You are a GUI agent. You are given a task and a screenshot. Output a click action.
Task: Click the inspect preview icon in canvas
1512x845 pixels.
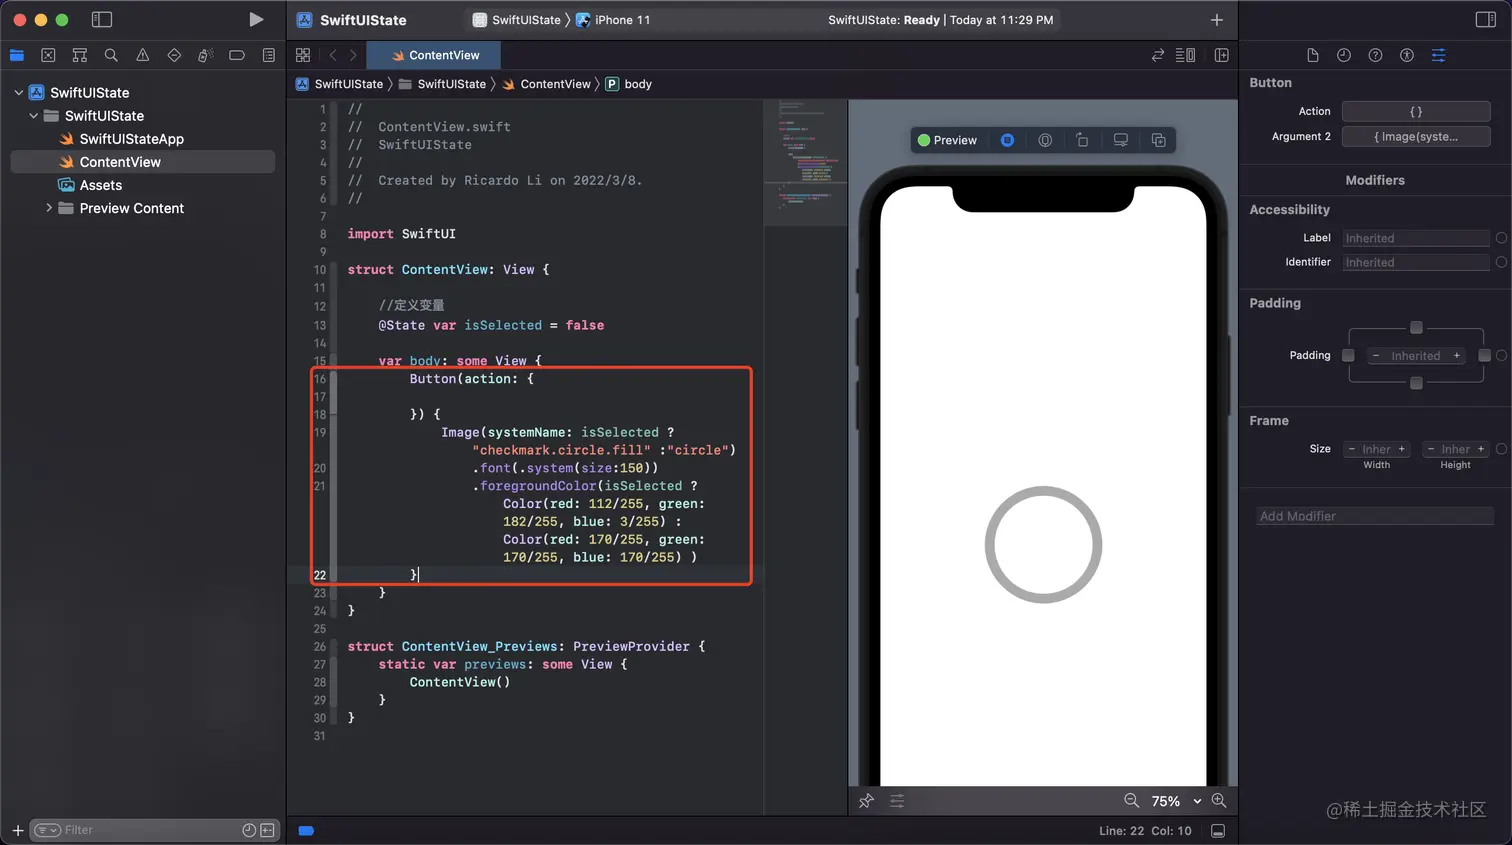(x=1045, y=140)
